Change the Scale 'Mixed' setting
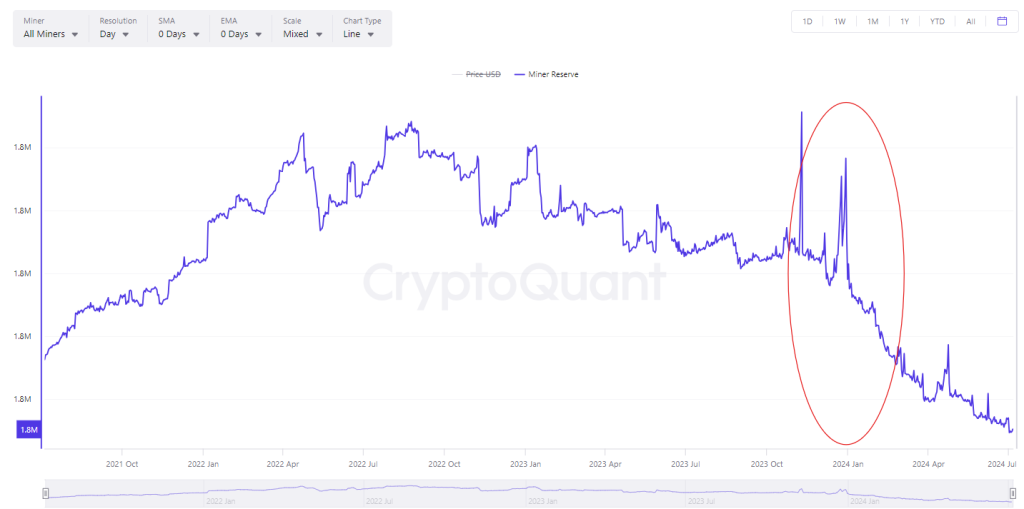The image size is (1024, 509). [x=303, y=34]
